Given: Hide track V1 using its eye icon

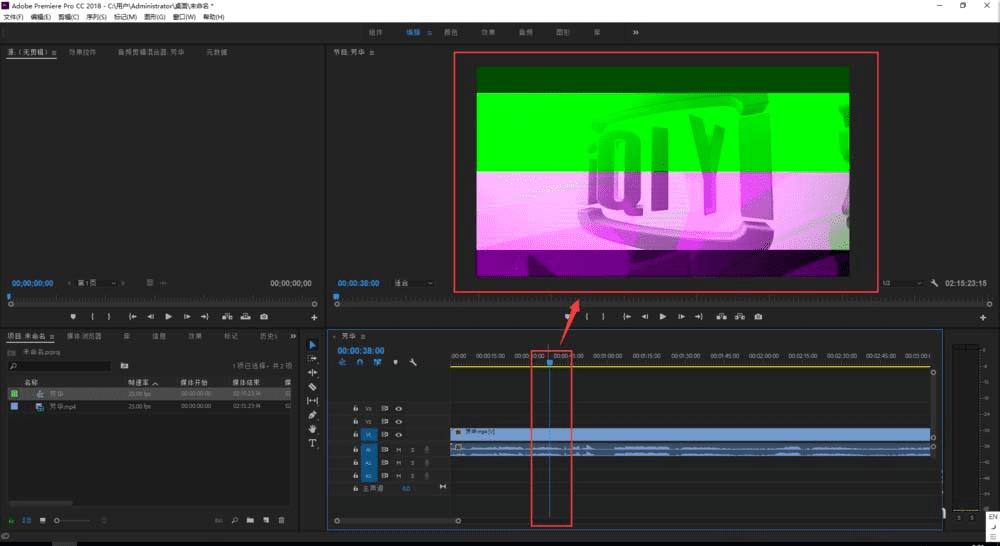Looking at the screenshot, I should pyautogui.click(x=398, y=435).
